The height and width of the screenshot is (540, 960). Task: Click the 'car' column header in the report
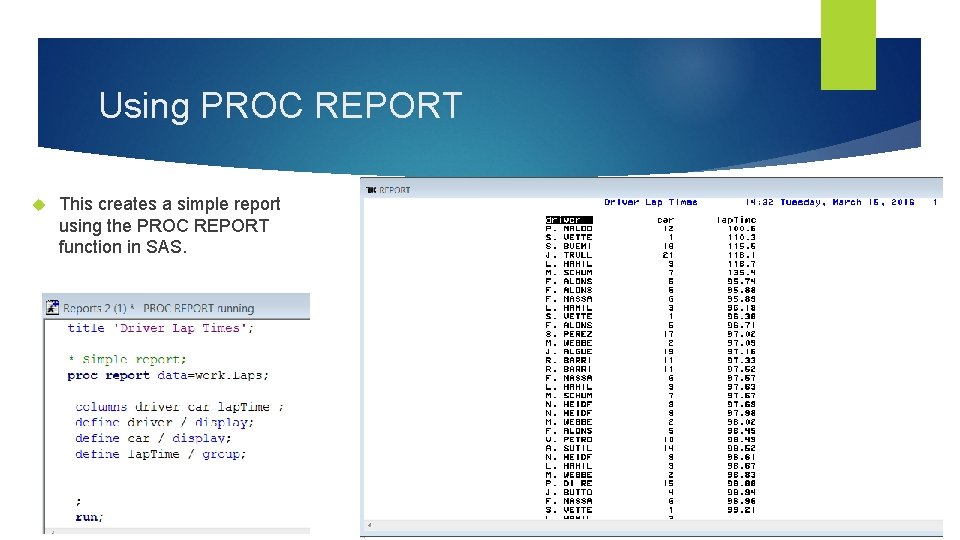pyautogui.click(x=666, y=220)
